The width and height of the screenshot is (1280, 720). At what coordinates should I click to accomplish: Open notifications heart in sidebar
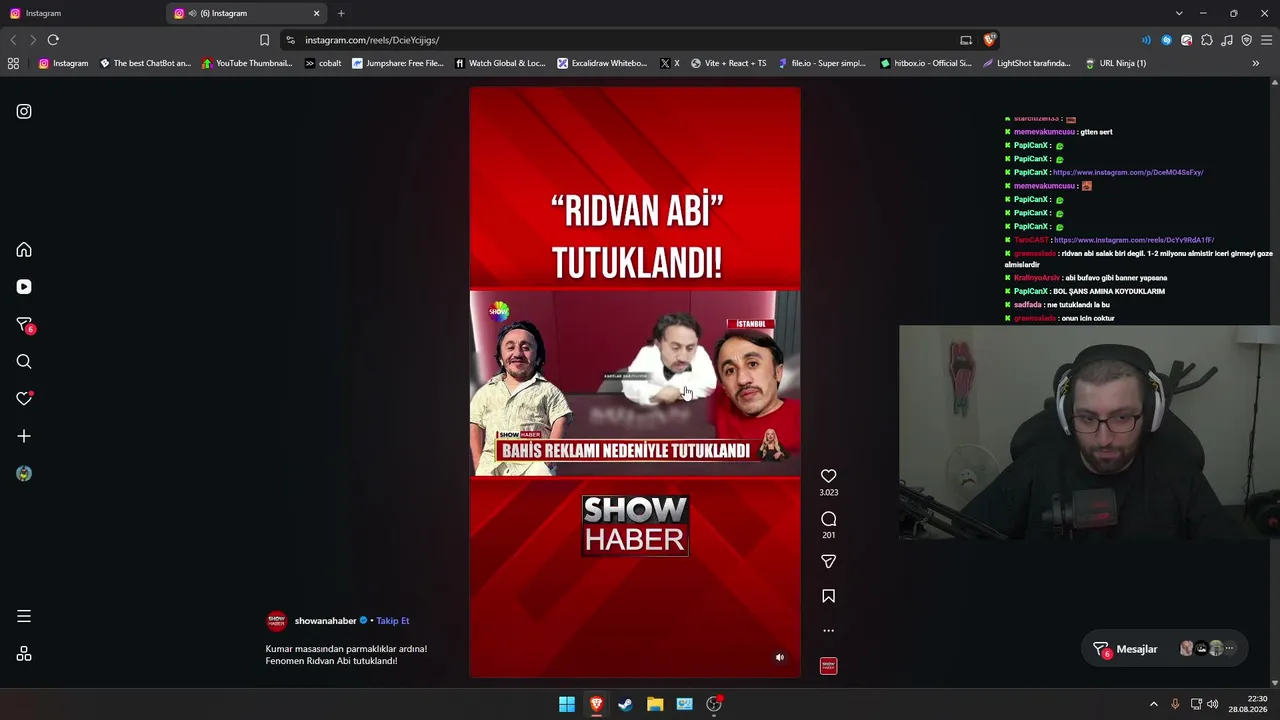[24, 398]
